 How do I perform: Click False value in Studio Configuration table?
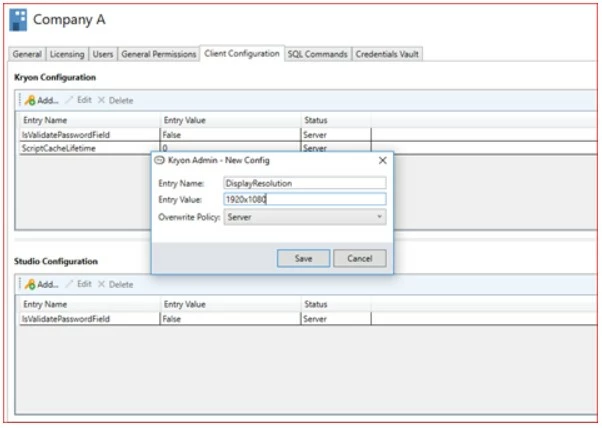click(172, 319)
